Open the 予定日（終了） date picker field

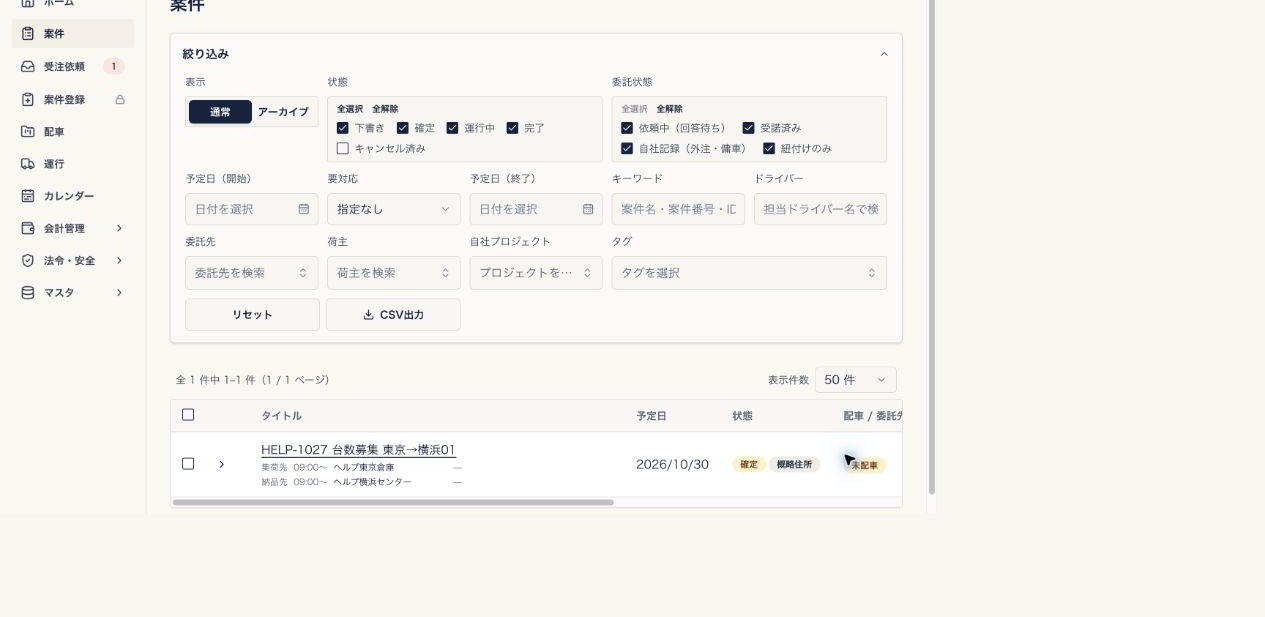coord(536,209)
